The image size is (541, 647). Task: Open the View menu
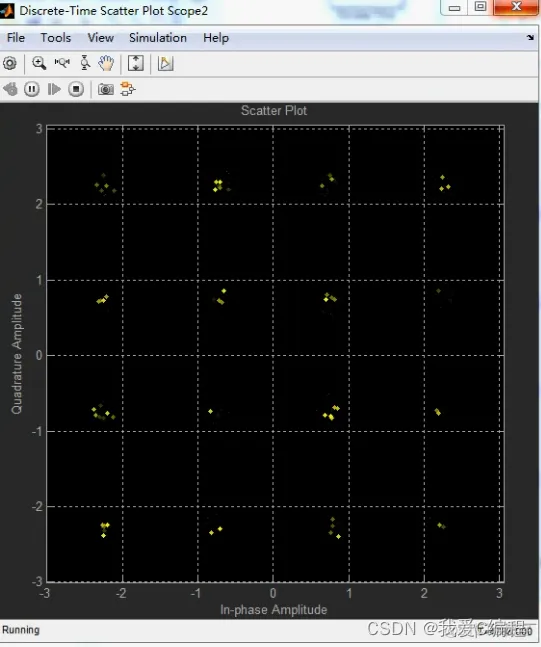tap(101, 38)
